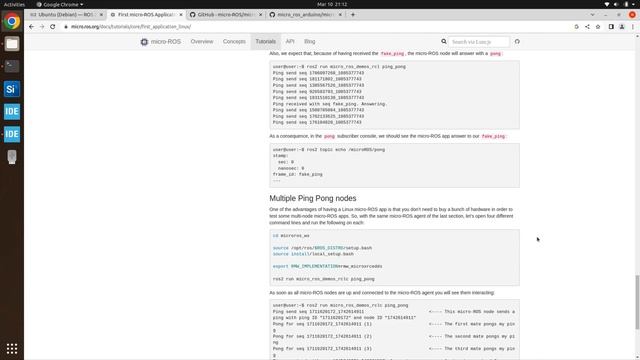Viewport: 640px width, 360px height.
Task: Open Chrome side panel icon
Action: 611,27
